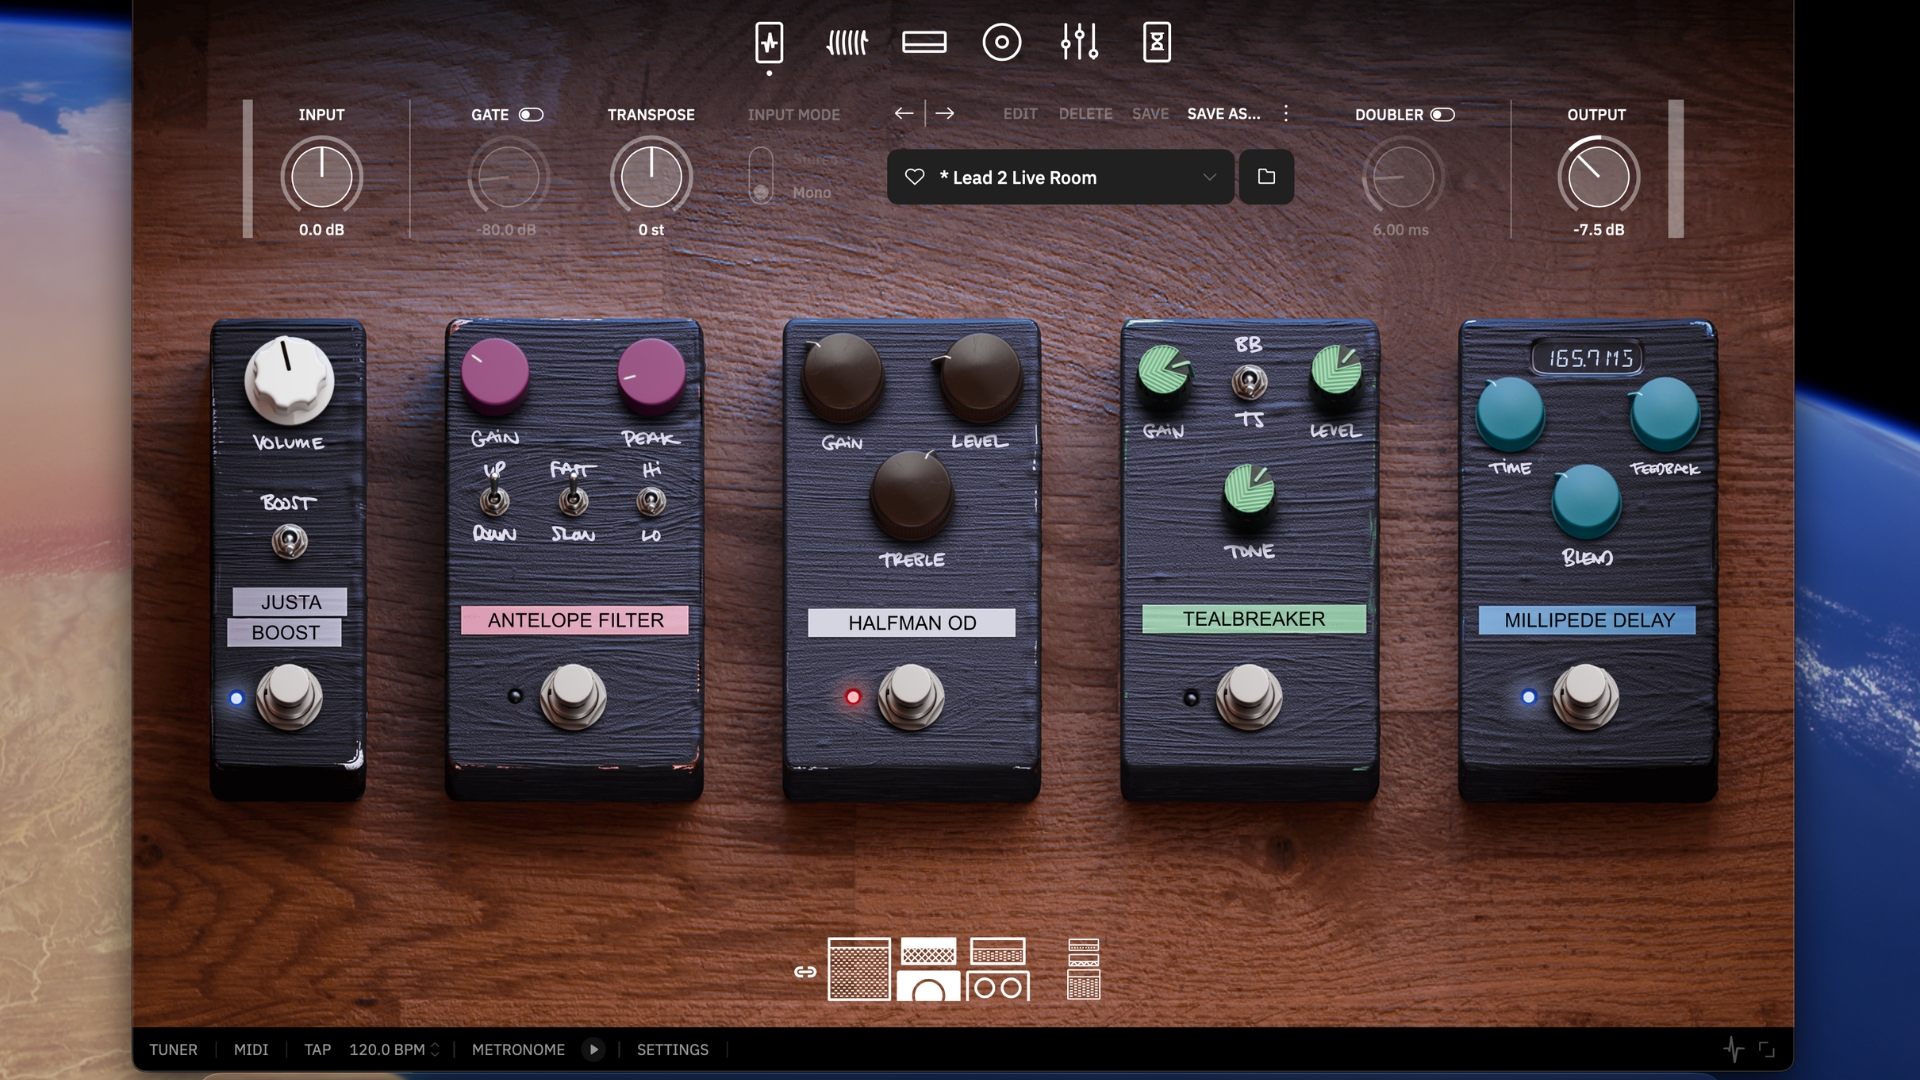Click the chain link icon near the amp thumbnails
Viewport: 1920px width, 1080px height.
(x=804, y=971)
